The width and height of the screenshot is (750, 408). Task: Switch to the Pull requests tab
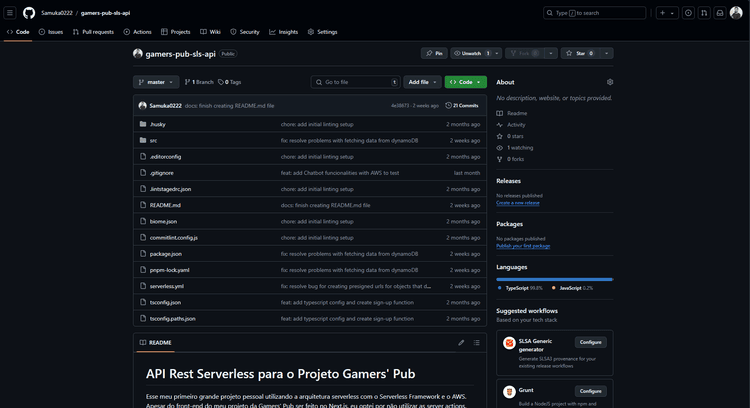pyautogui.click(x=93, y=32)
